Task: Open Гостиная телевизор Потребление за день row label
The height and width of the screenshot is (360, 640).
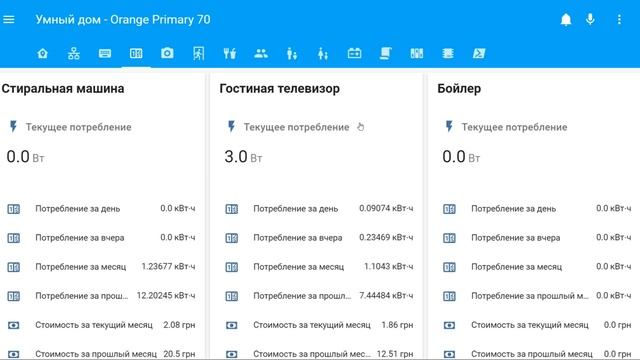Action: 296,209
